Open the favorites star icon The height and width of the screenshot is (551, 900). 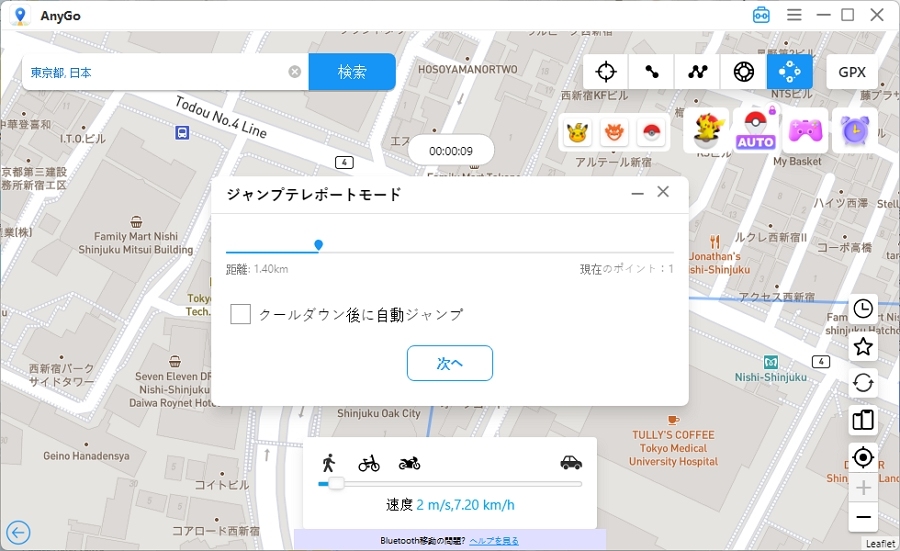pyautogui.click(x=863, y=346)
